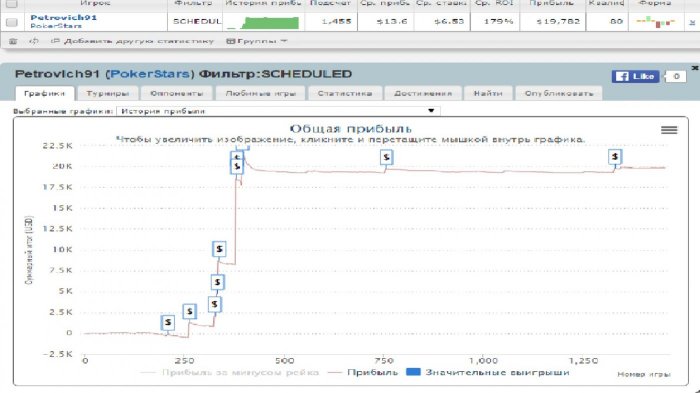Open the Турниры tab
Viewport: 700px width, 393px height.
[108, 93]
